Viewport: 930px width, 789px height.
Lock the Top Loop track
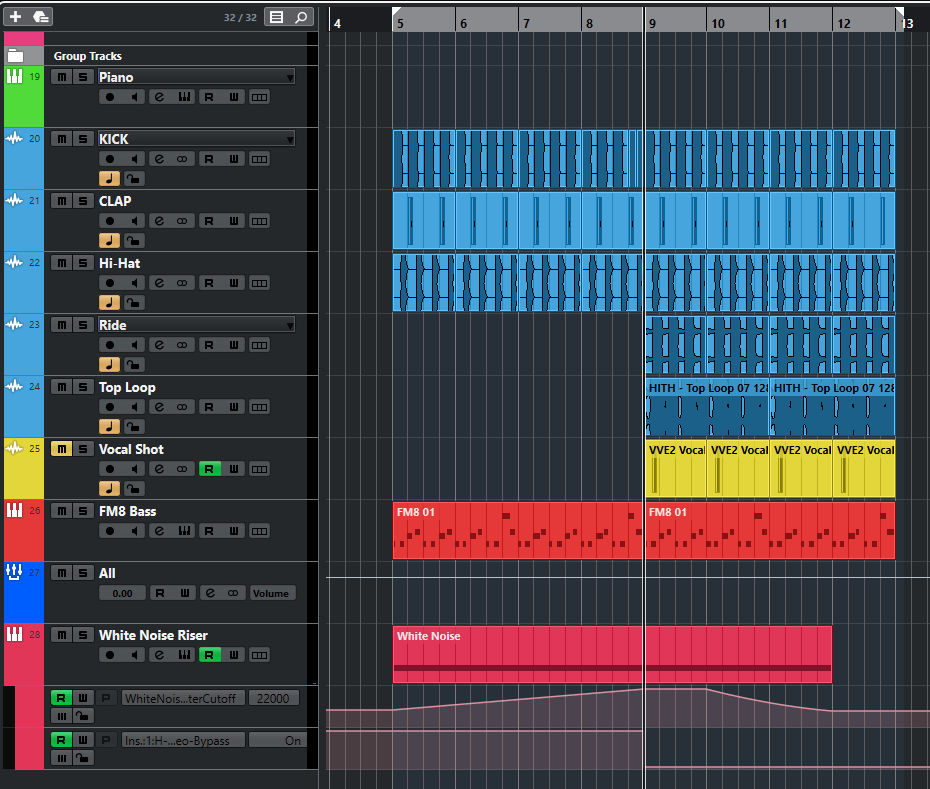click(133, 427)
